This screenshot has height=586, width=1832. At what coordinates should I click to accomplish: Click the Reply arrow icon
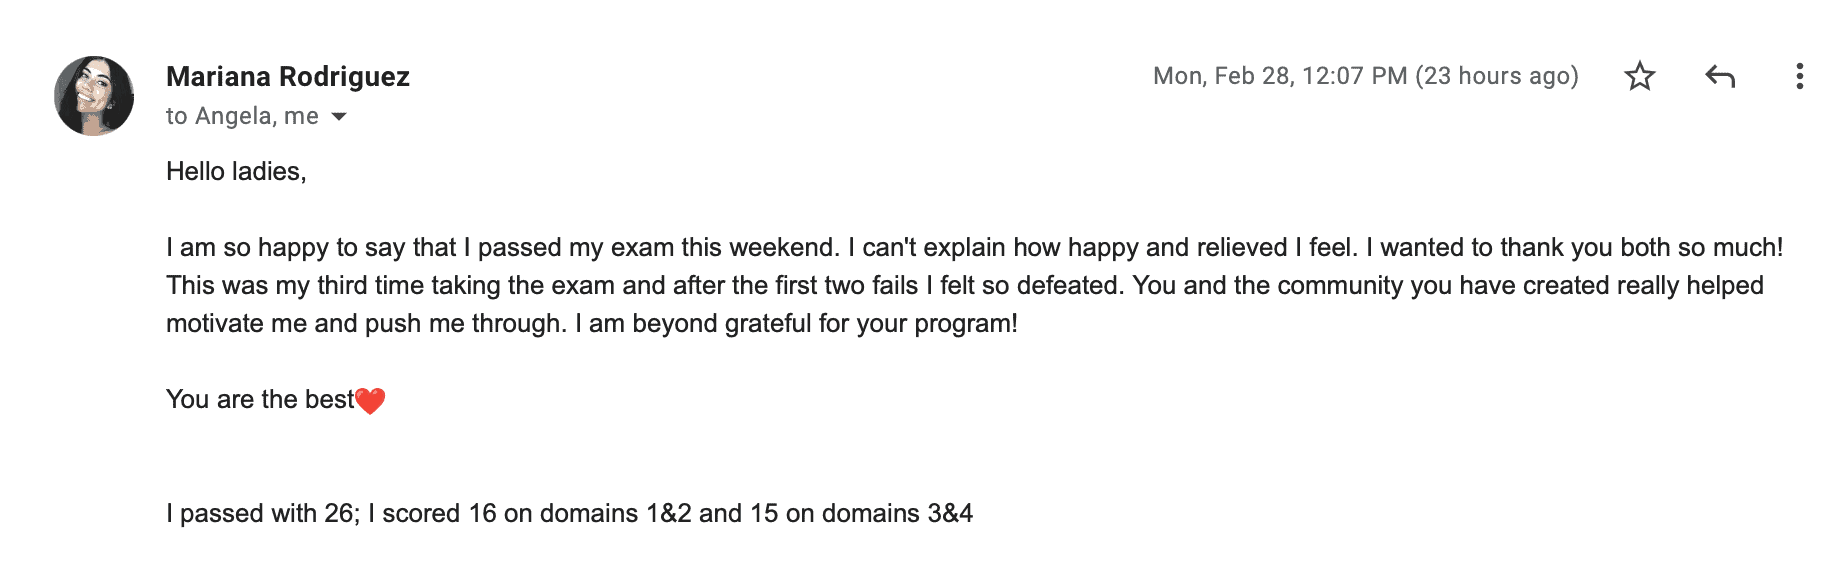1719,76
